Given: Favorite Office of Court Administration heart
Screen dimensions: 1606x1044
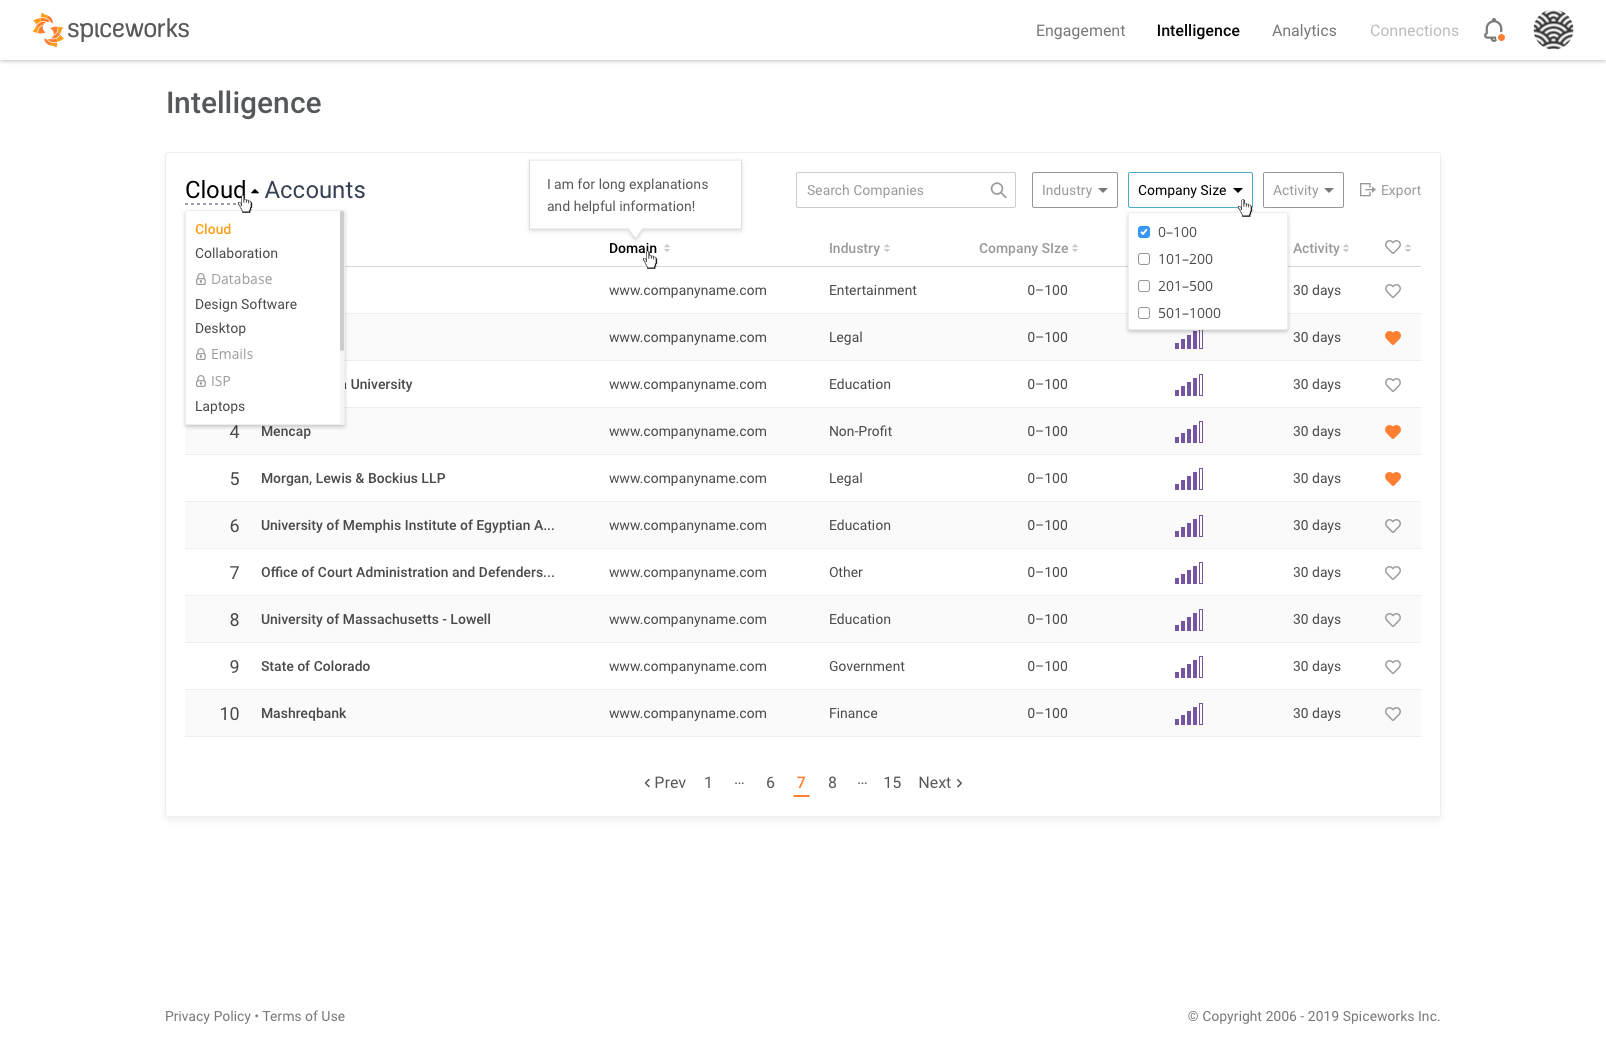Looking at the screenshot, I should point(1393,573).
